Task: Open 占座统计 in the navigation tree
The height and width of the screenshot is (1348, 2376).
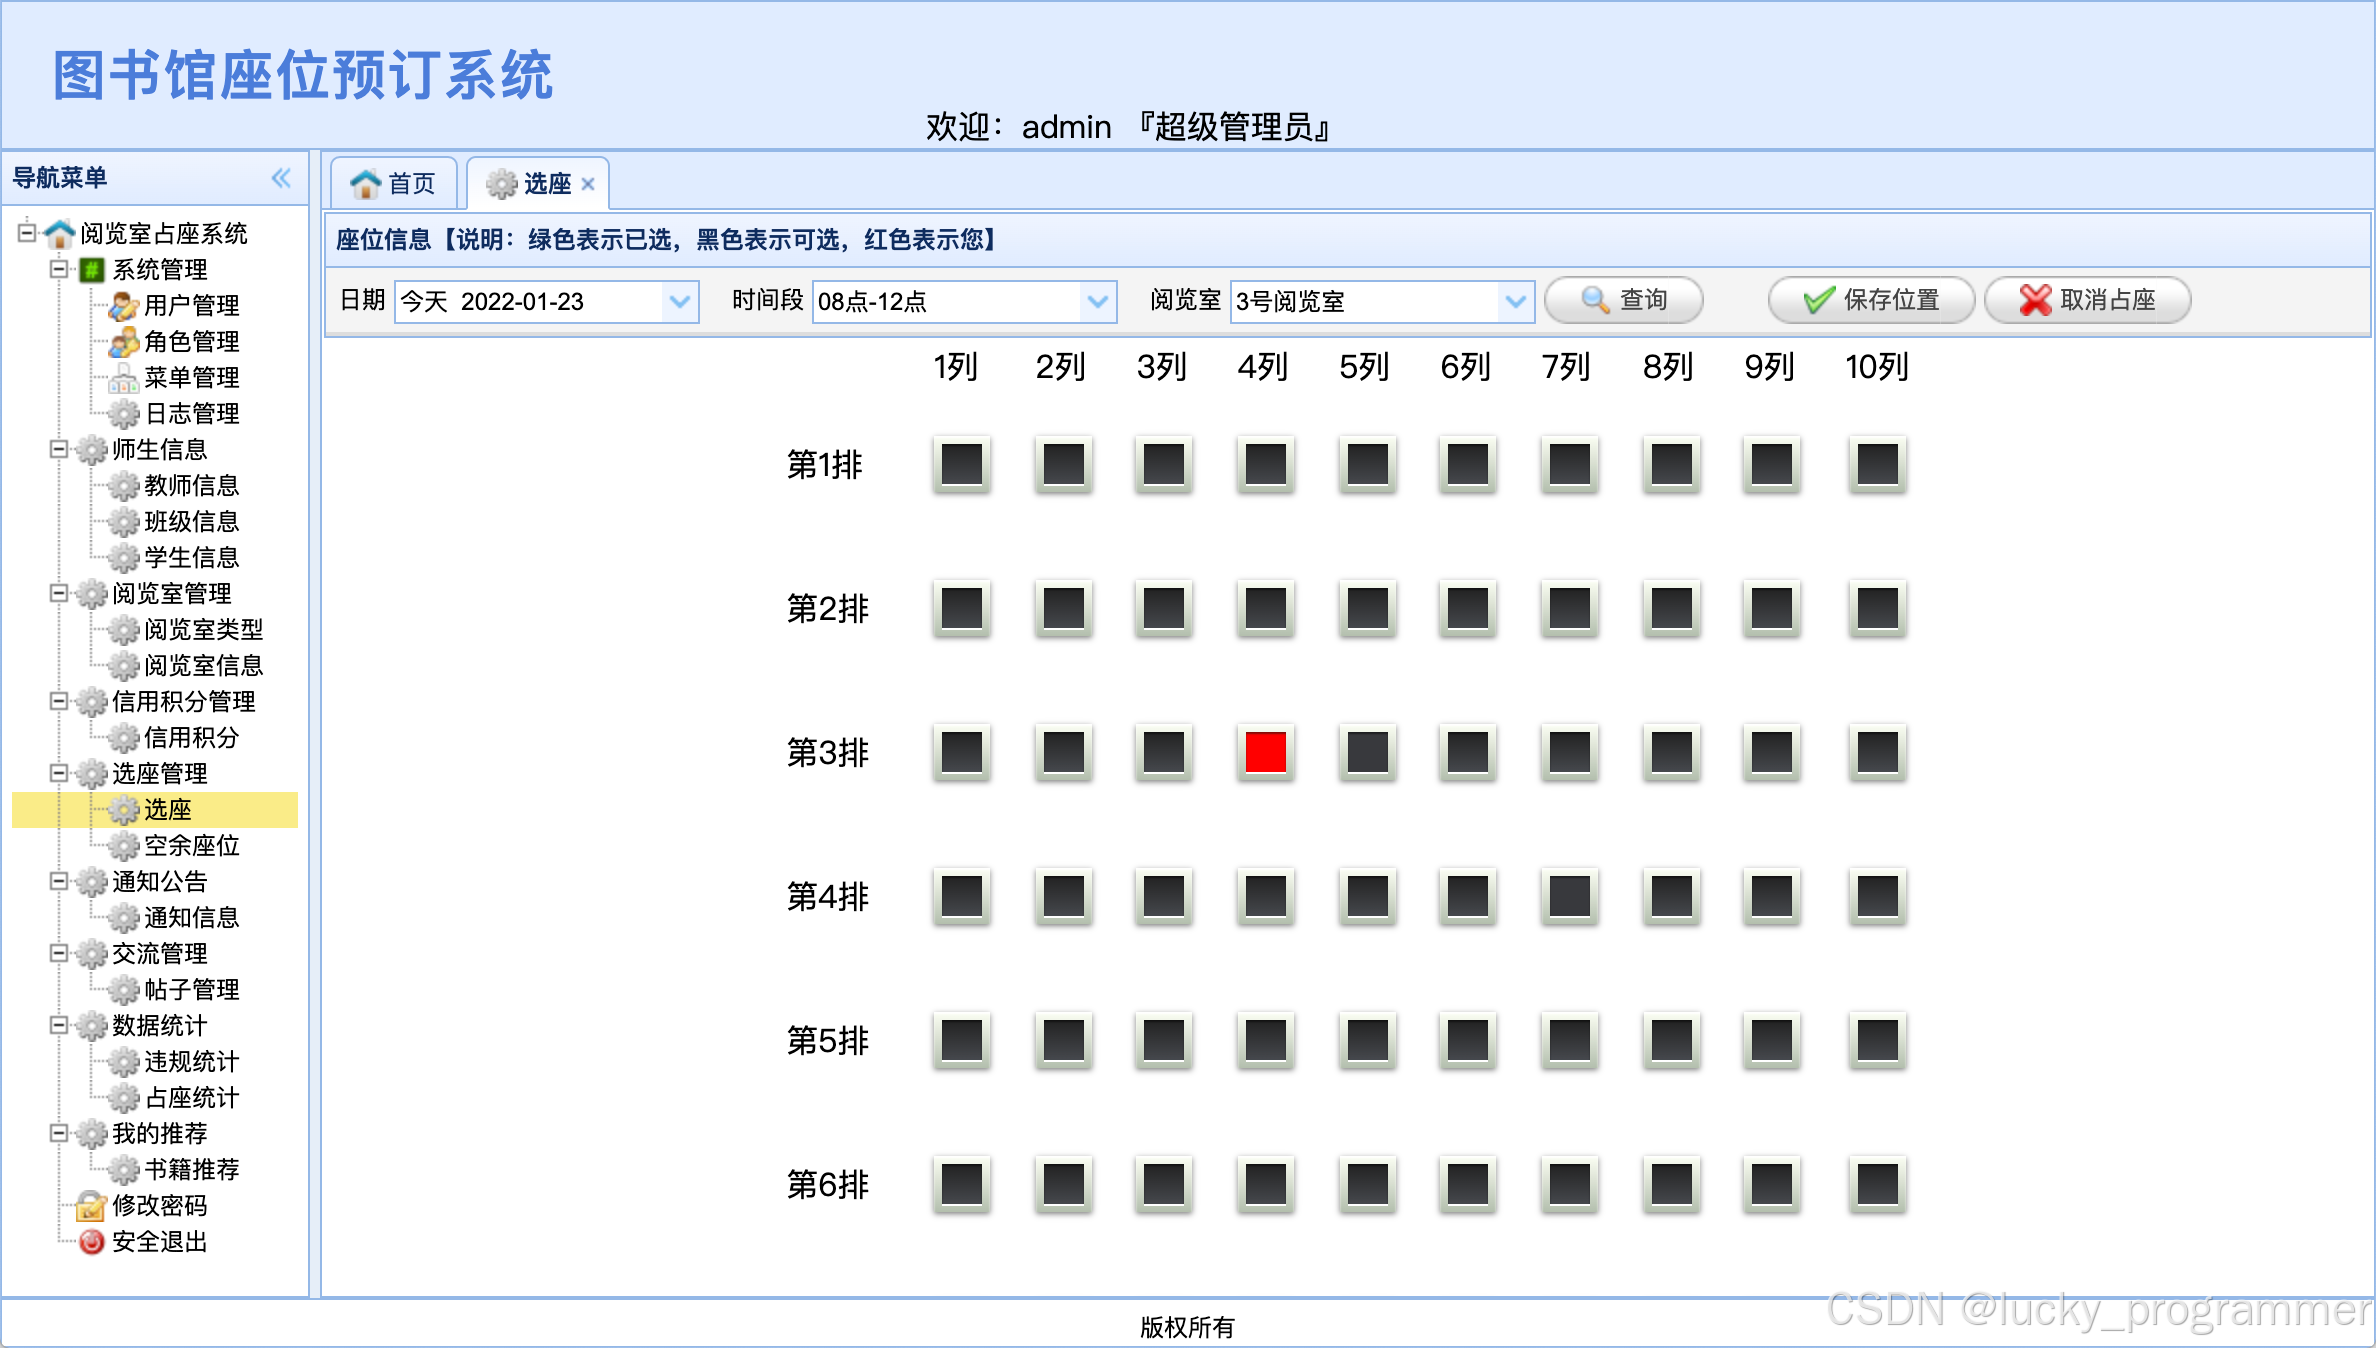Action: click(x=191, y=1098)
